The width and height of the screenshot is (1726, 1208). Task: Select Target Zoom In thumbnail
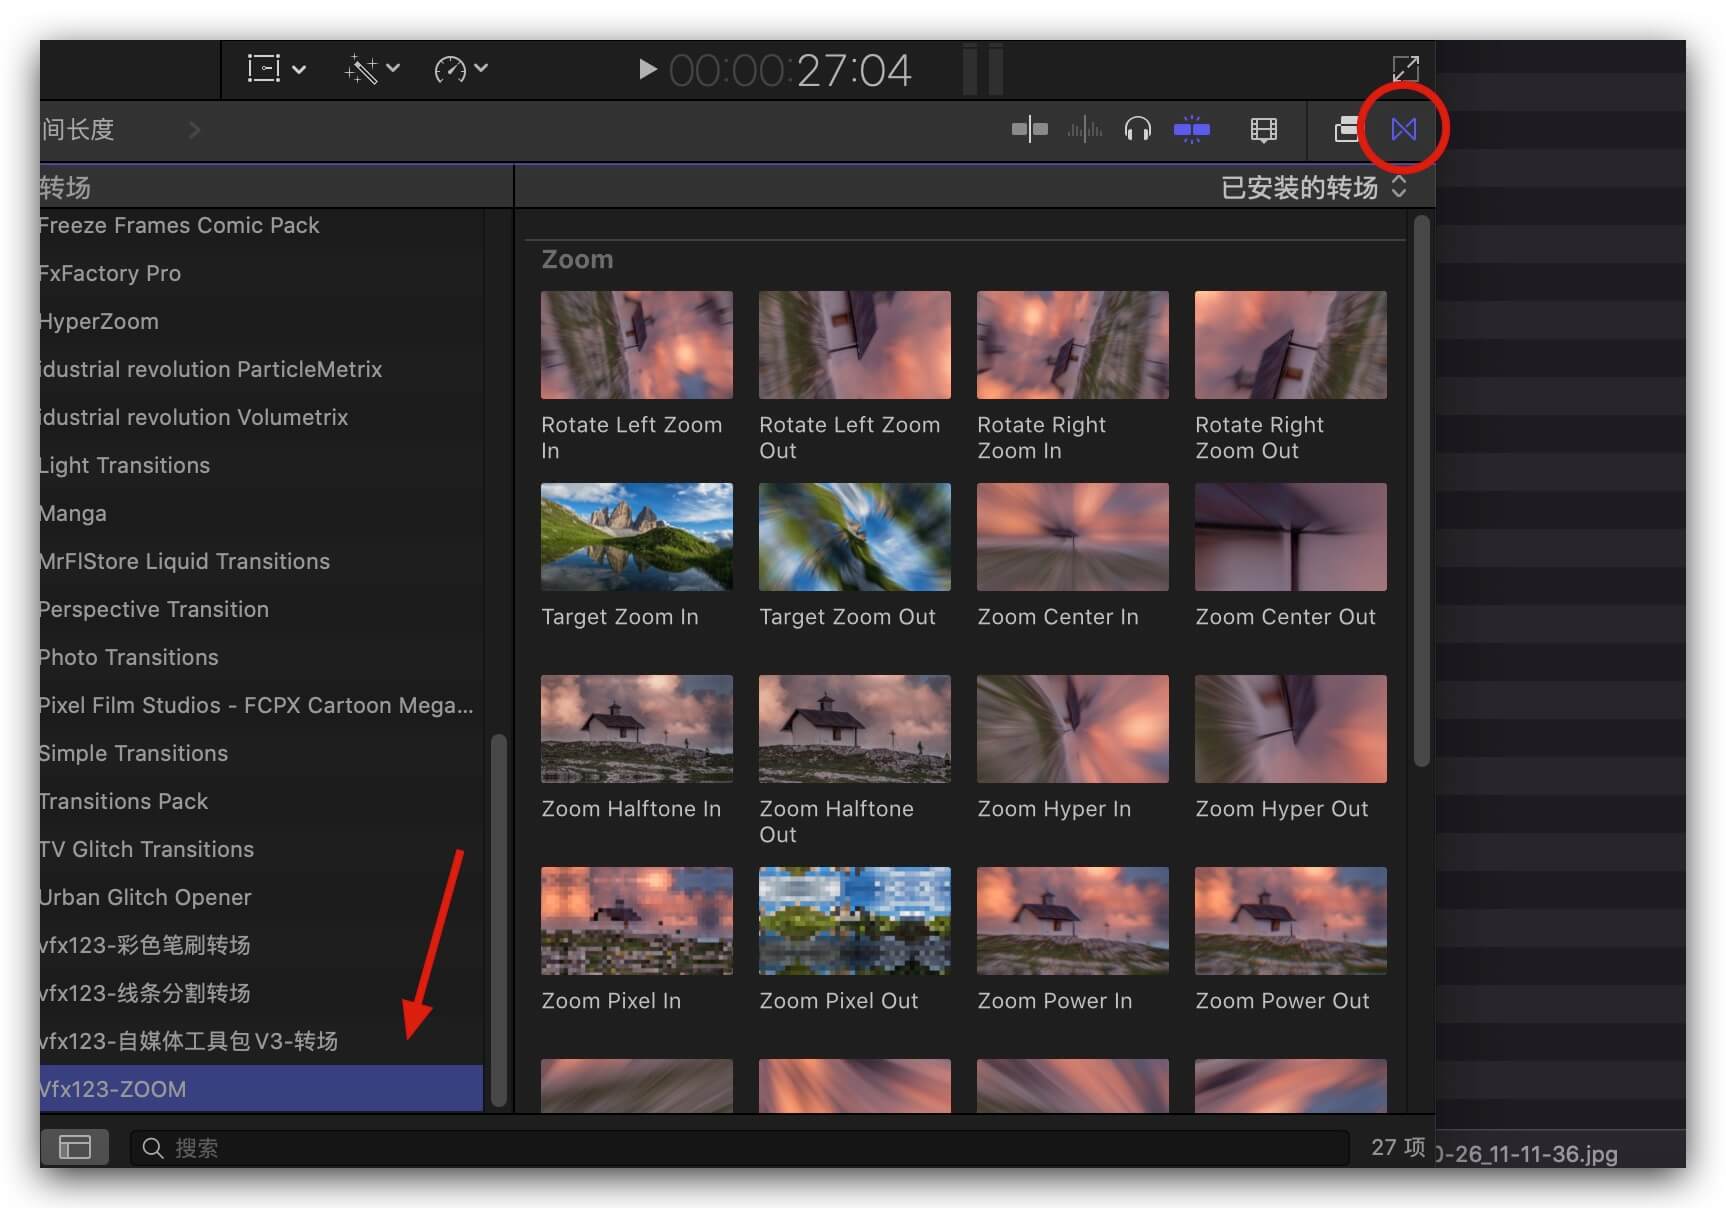637,537
